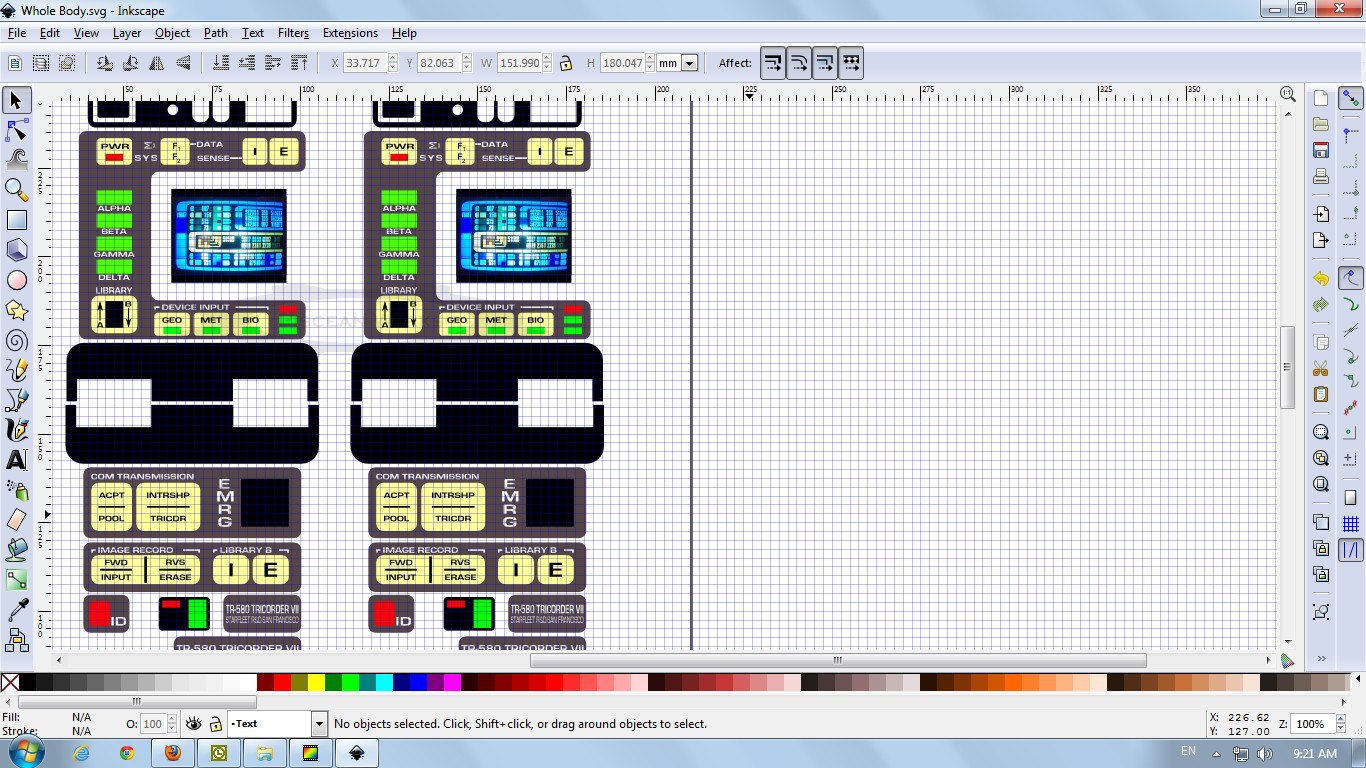The height and width of the screenshot is (768, 1366).
Task: Open the Extensions menu
Action: click(350, 33)
